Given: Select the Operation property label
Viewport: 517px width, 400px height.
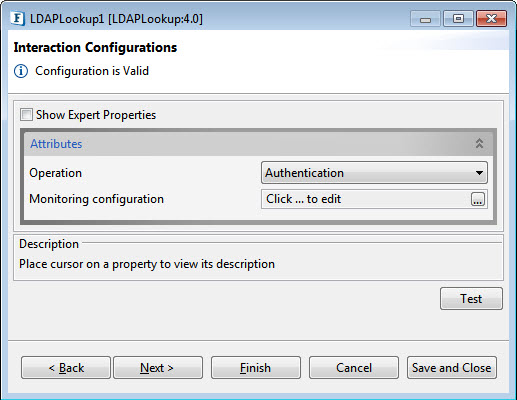Looking at the screenshot, I should pyautogui.click(x=55, y=173).
